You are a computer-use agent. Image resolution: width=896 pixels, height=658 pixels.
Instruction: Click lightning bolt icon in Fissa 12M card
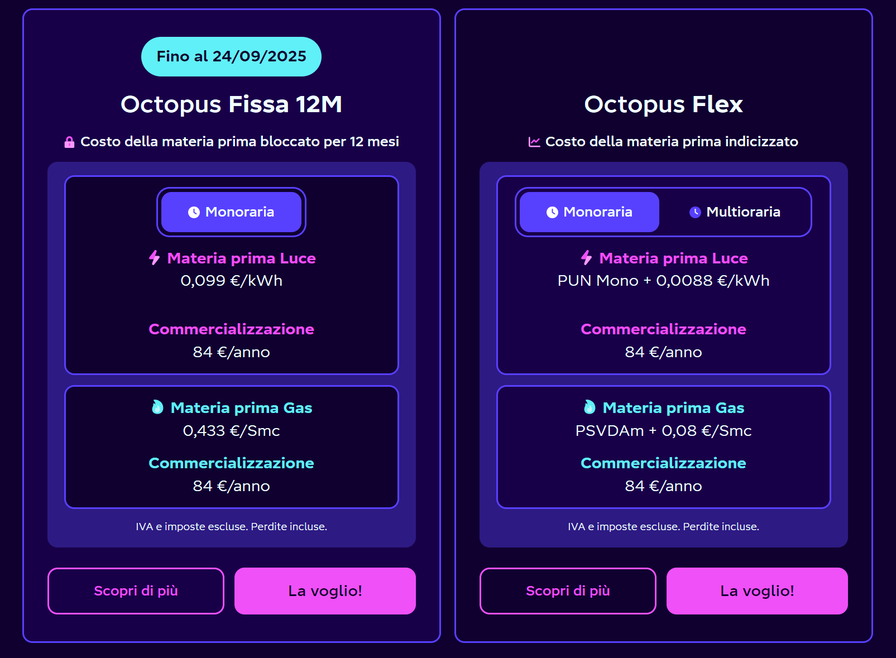click(x=154, y=258)
